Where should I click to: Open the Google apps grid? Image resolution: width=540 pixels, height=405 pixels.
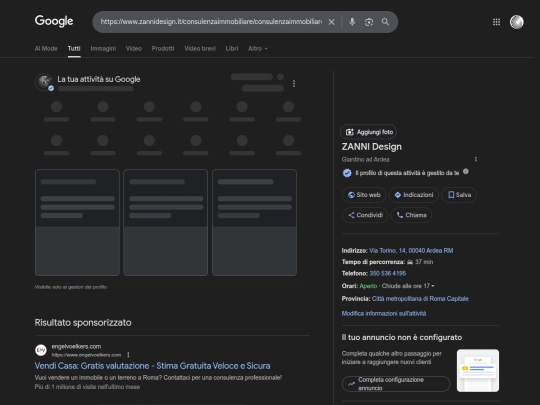pyautogui.click(x=496, y=22)
